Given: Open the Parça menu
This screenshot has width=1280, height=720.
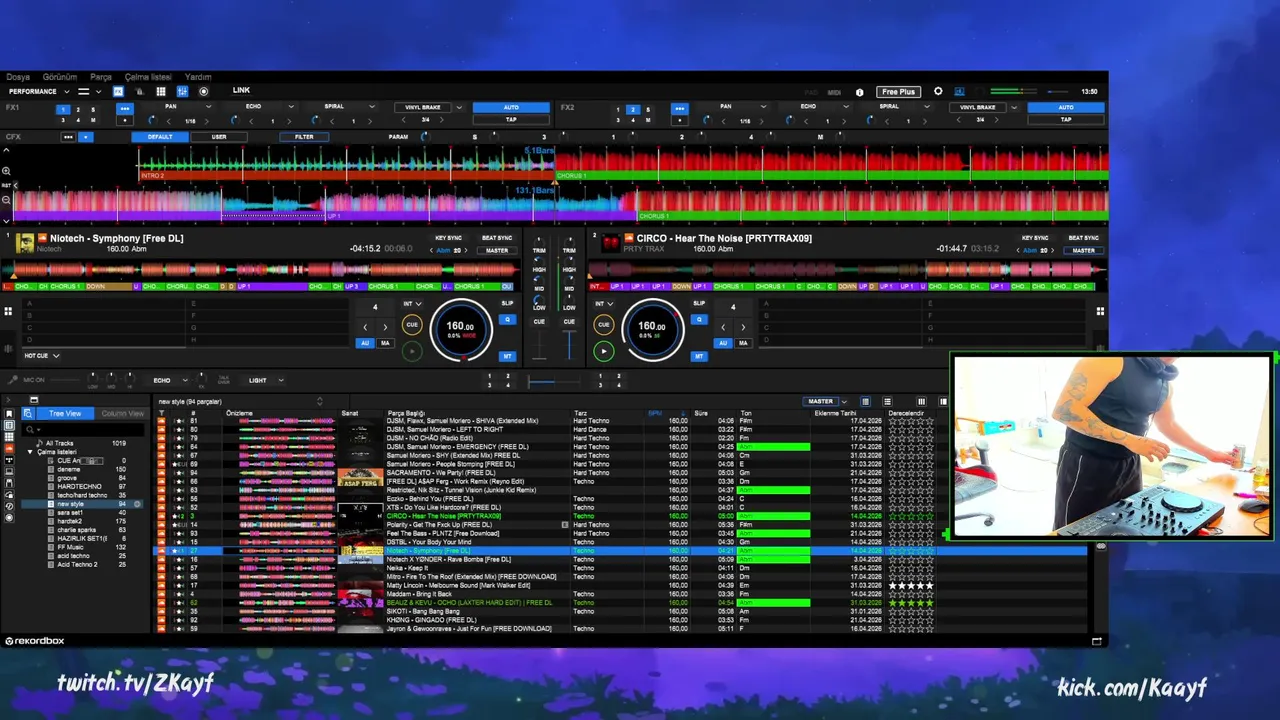Looking at the screenshot, I should tap(101, 77).
